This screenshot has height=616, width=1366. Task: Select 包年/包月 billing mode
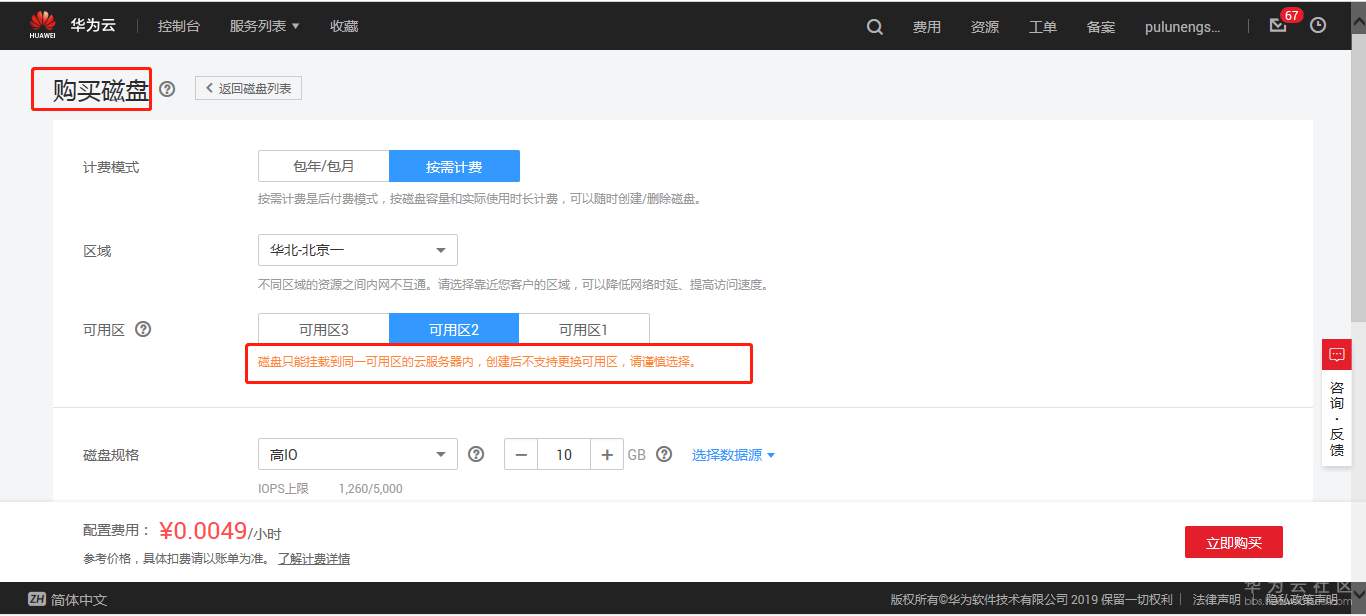click(x=323, y=166)
